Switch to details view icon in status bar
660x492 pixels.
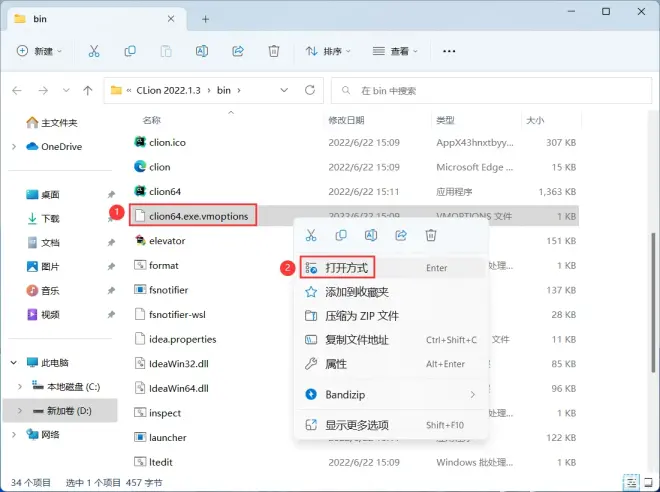631,482
